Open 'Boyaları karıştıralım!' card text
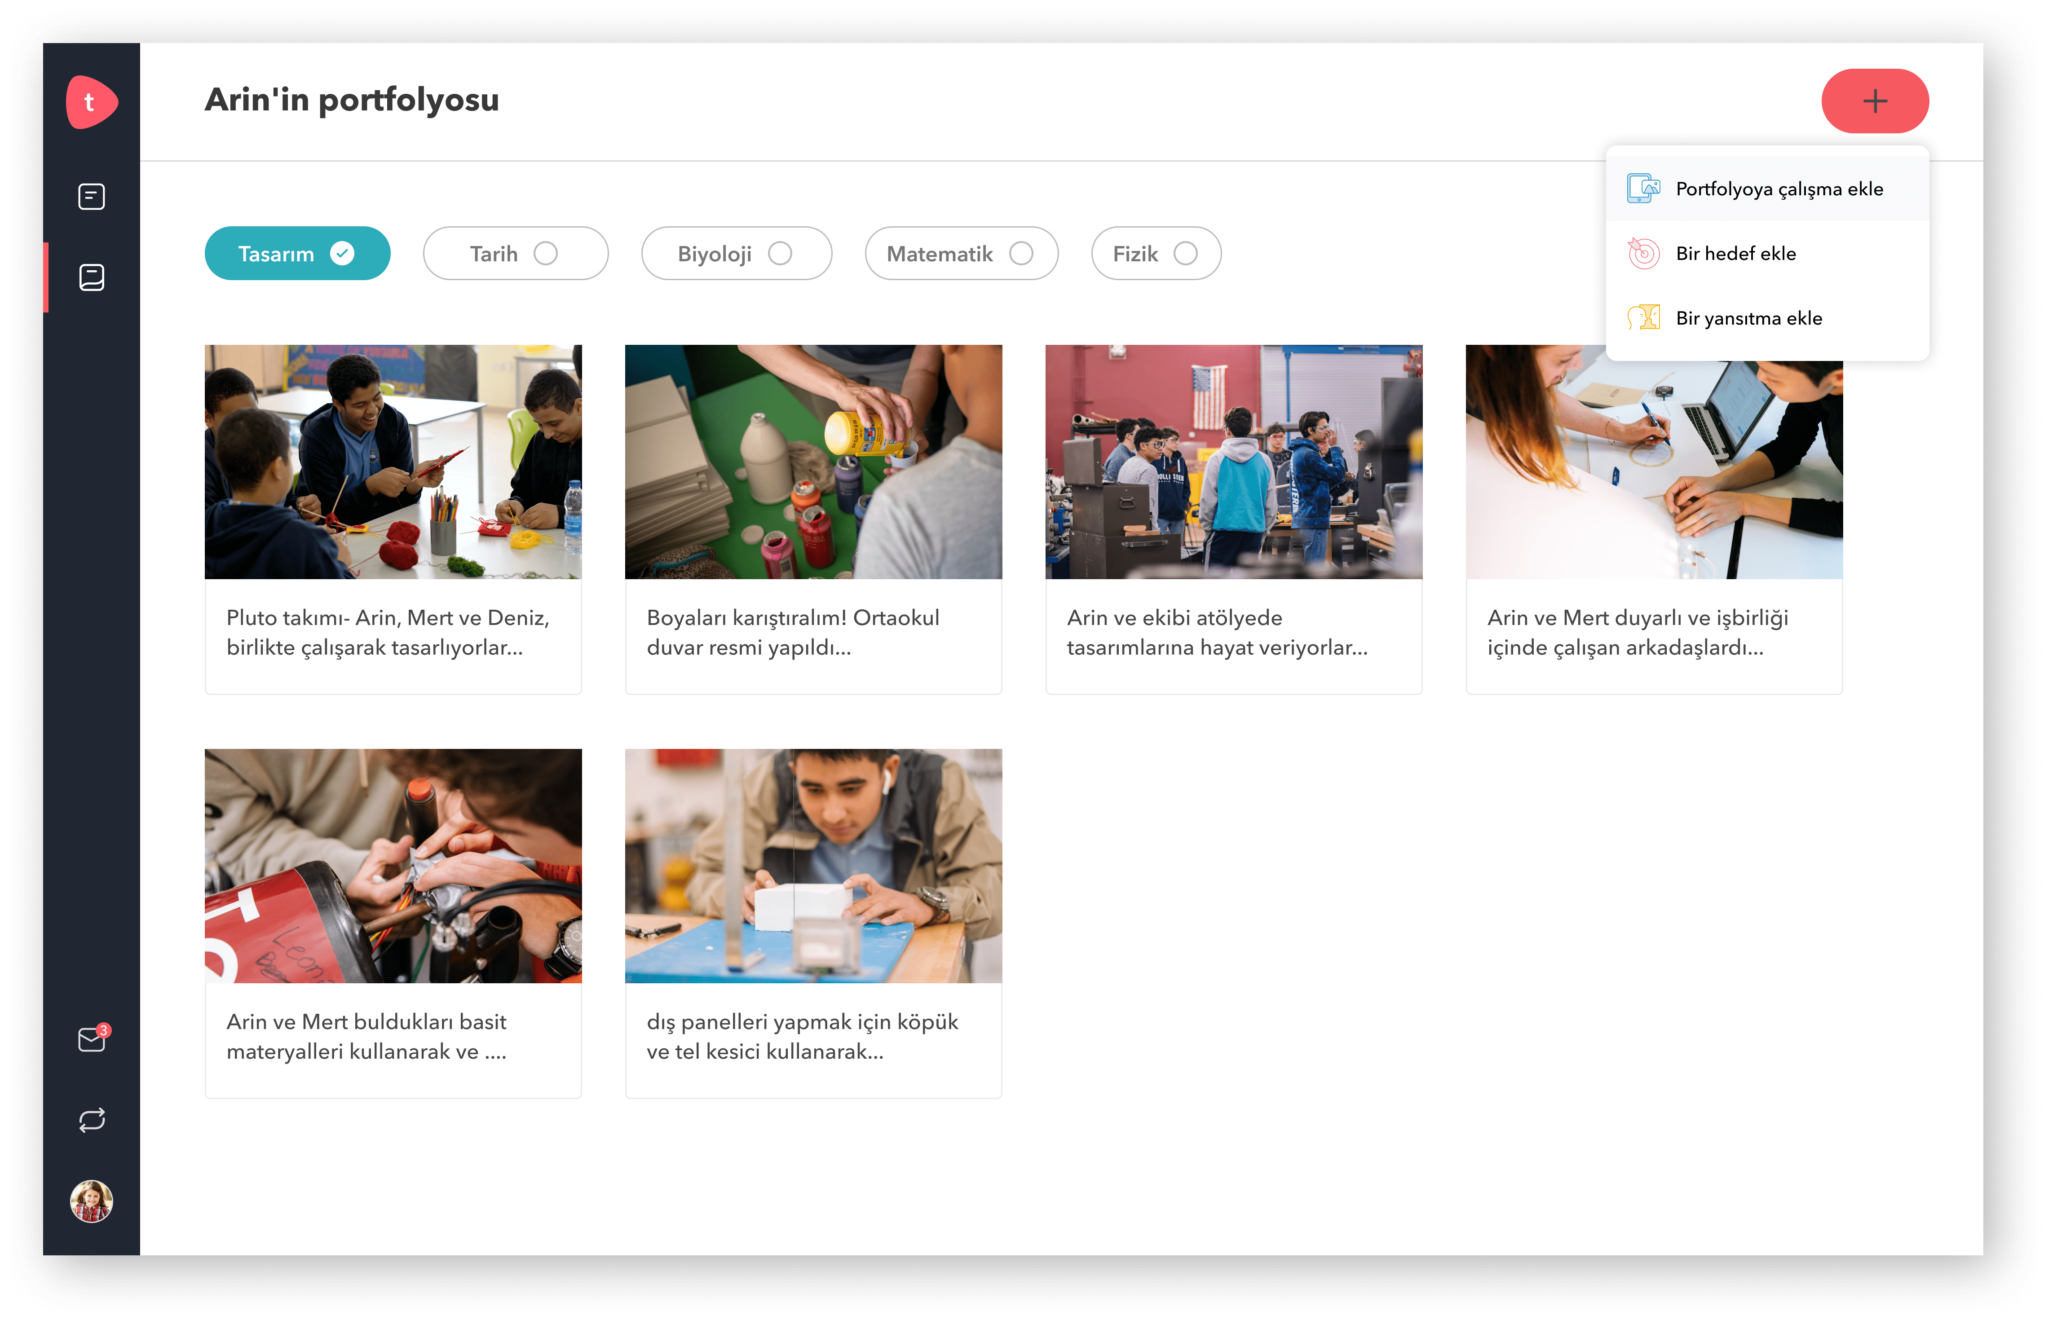 coord(793,632)
